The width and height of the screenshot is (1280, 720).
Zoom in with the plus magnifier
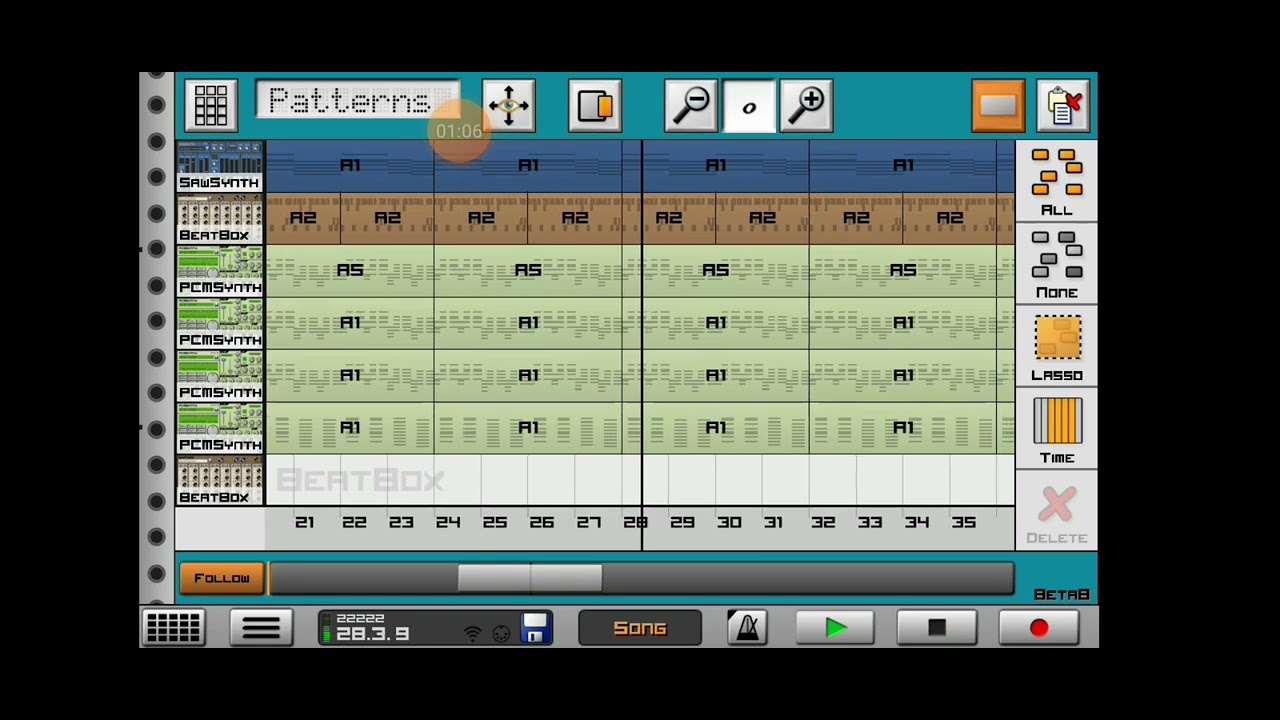point(807,105)
